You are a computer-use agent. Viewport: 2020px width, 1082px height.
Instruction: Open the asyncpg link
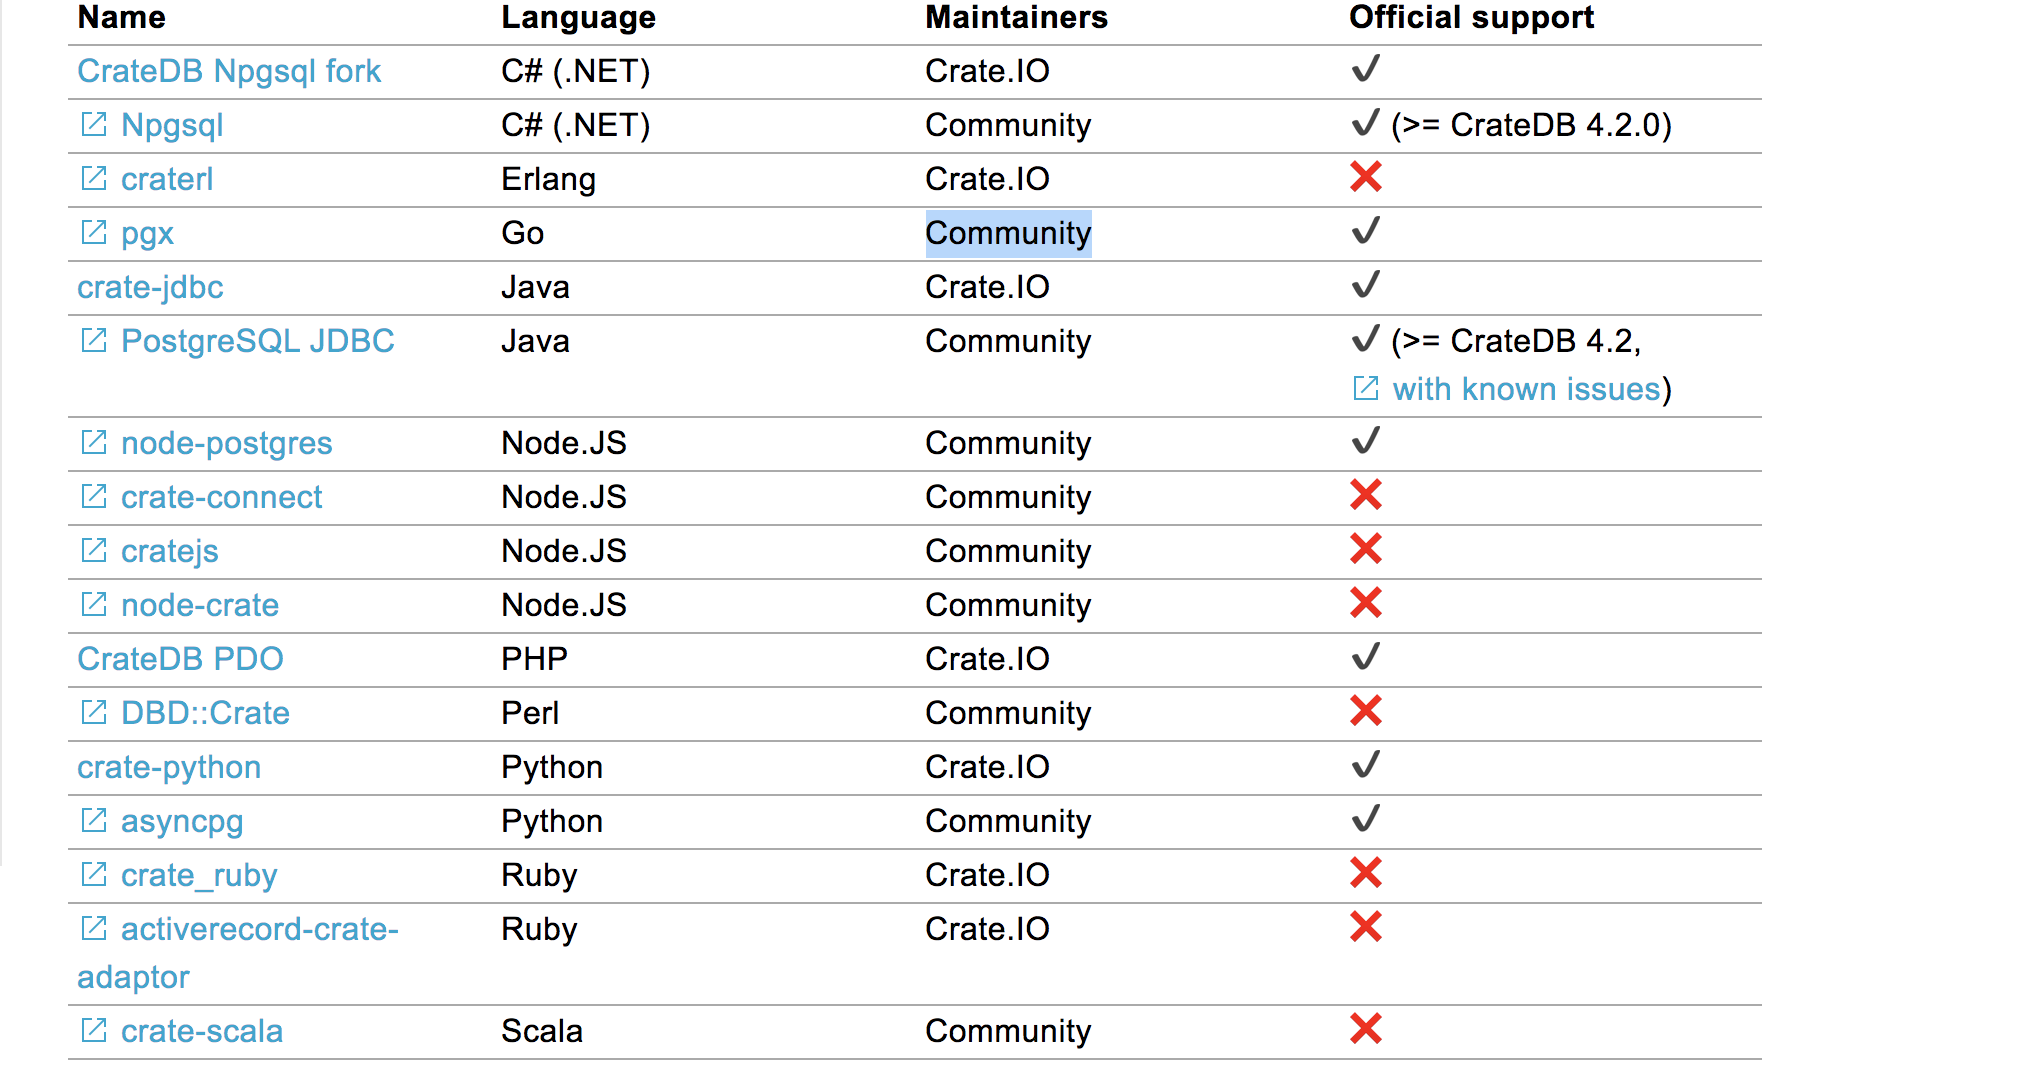coord(182,822)
